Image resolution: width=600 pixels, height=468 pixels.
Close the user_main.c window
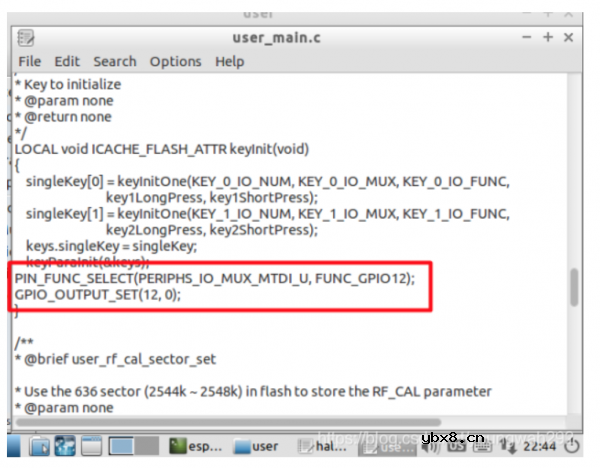[569, 37]
